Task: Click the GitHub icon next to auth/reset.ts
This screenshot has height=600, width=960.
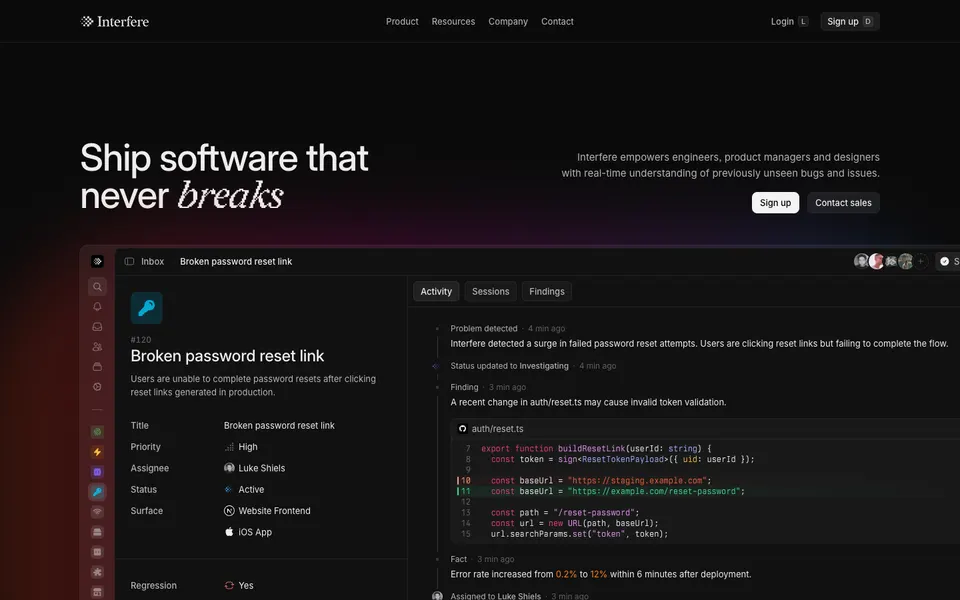Action: pyautogui.click(x=463, y=429)
